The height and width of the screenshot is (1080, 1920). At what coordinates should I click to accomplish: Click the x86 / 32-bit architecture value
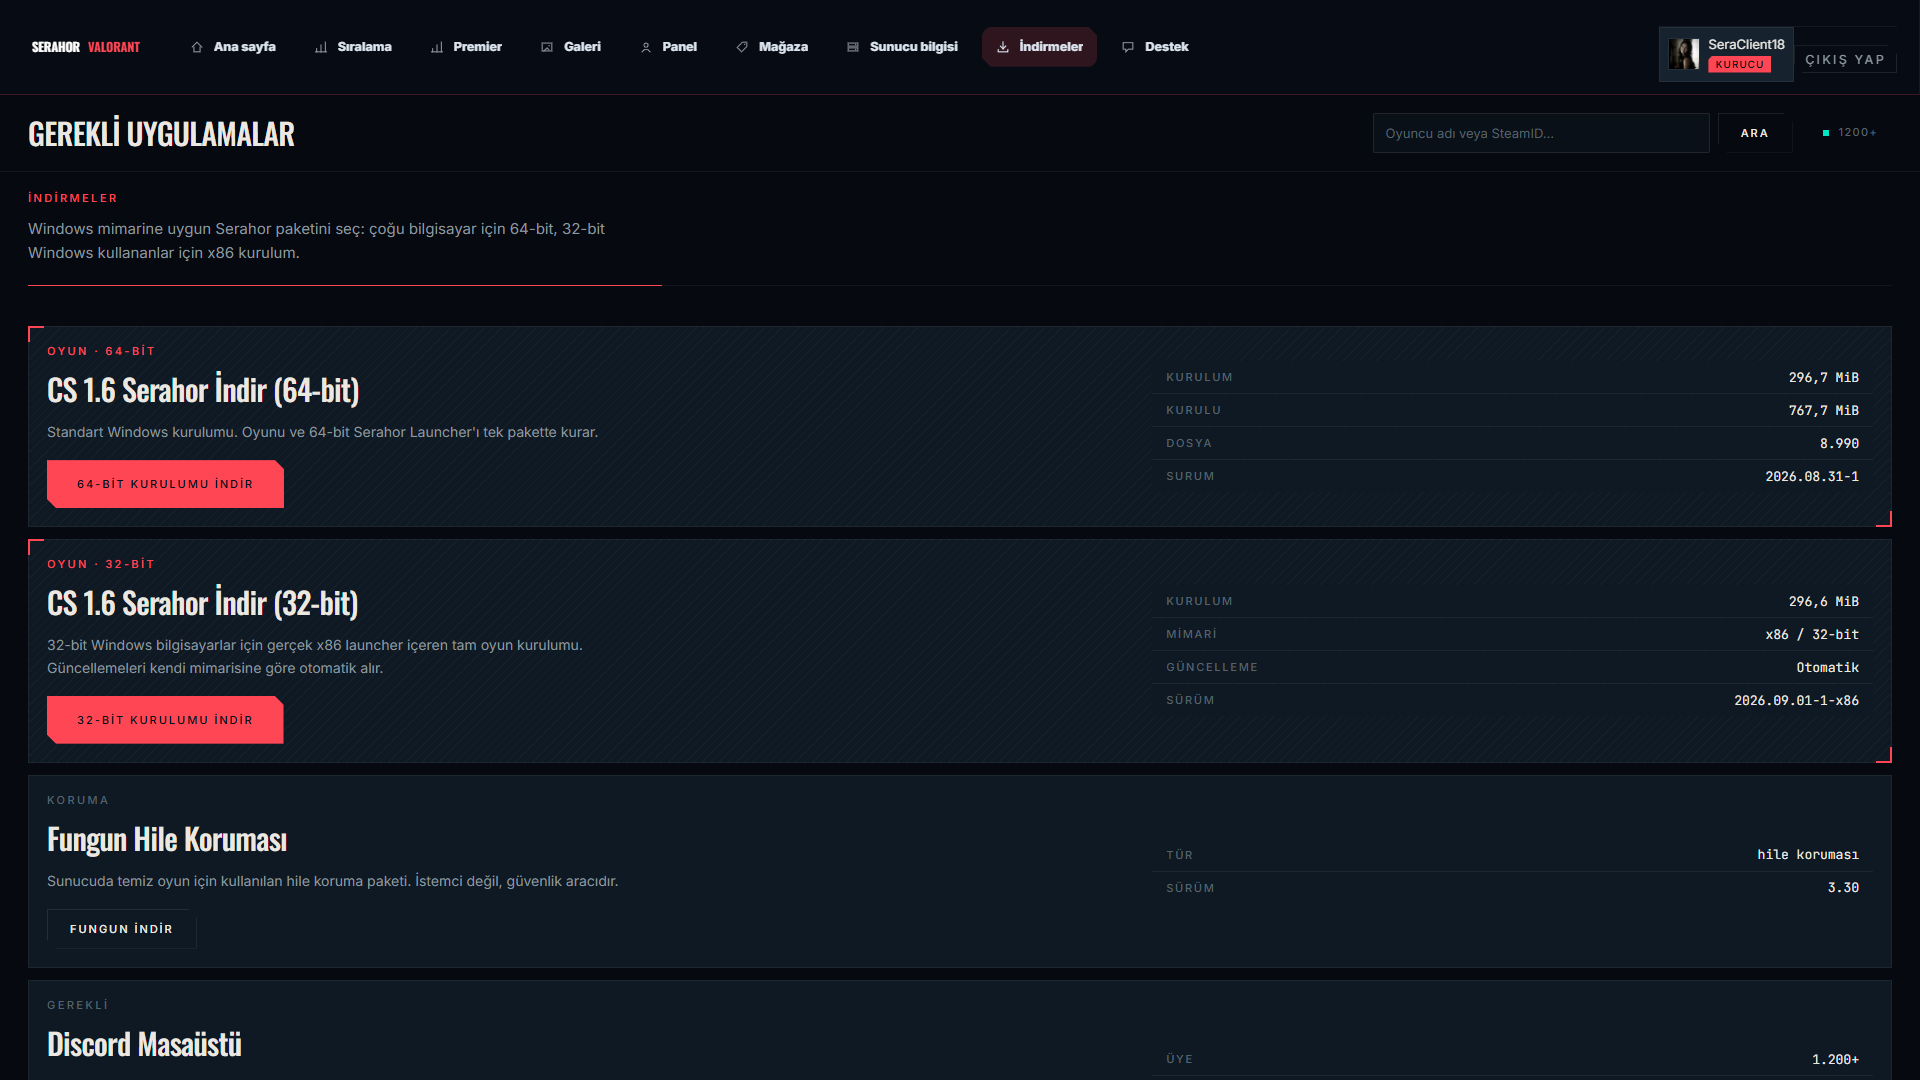[1811, 635]
